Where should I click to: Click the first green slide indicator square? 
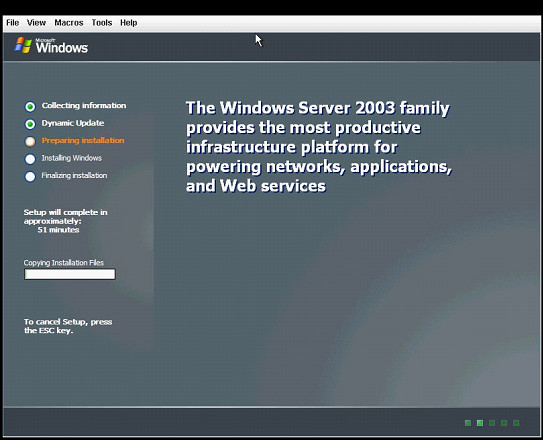[468, 423]
